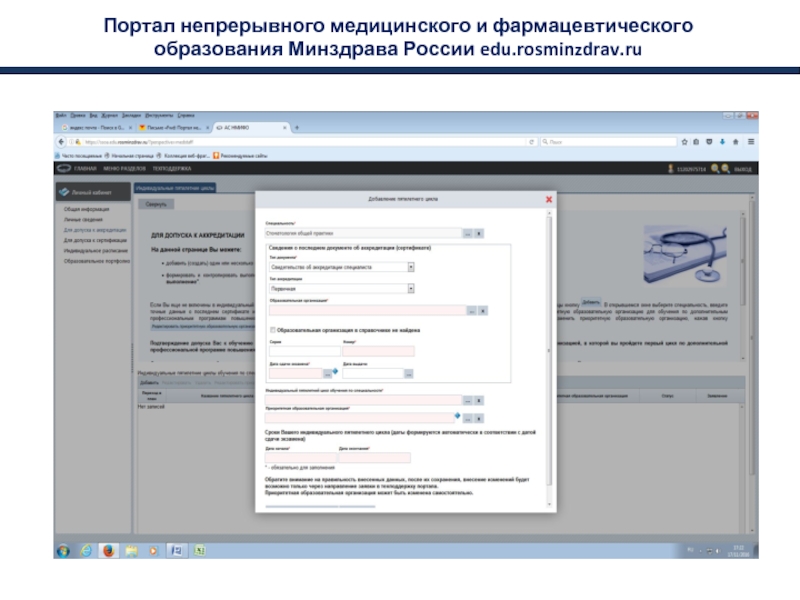The image size is (800, 600).
Task: Open the file explorer folder on taskbar
Action: click(x=131, y=551)
